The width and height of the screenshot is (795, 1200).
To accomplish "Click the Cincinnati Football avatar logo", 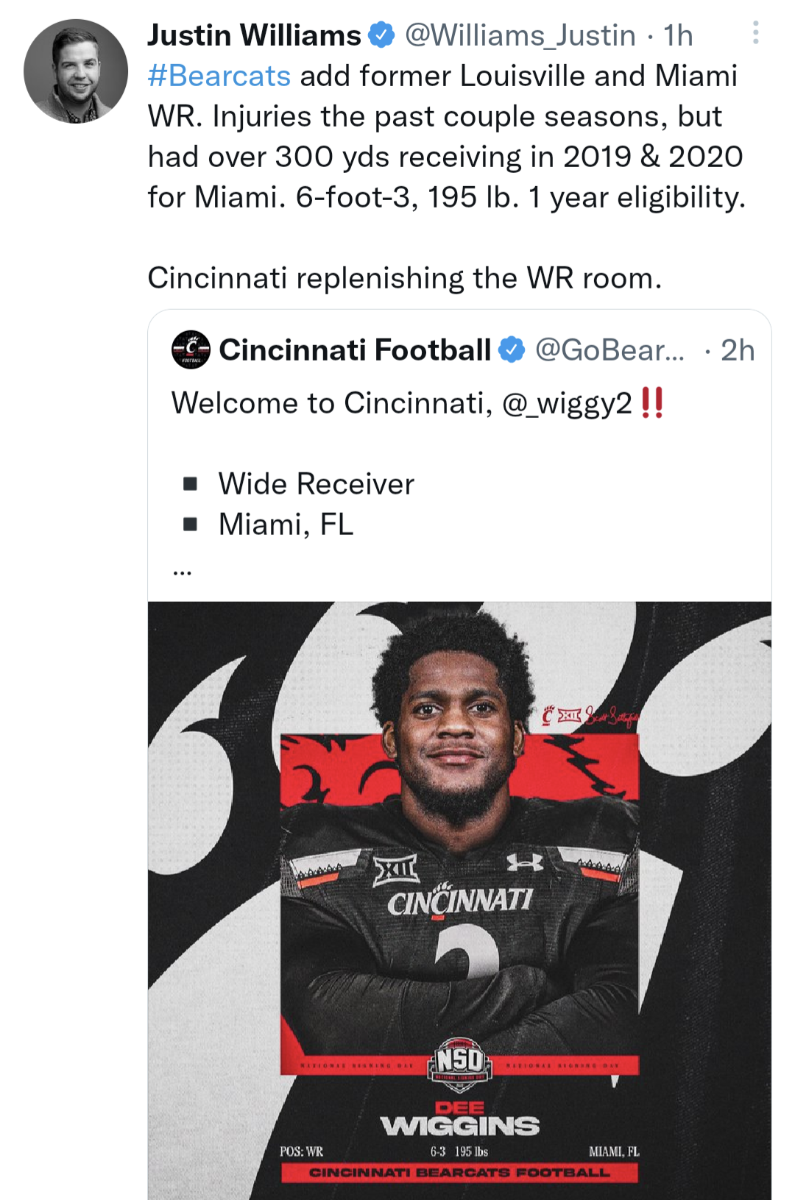I will (192, 349).
